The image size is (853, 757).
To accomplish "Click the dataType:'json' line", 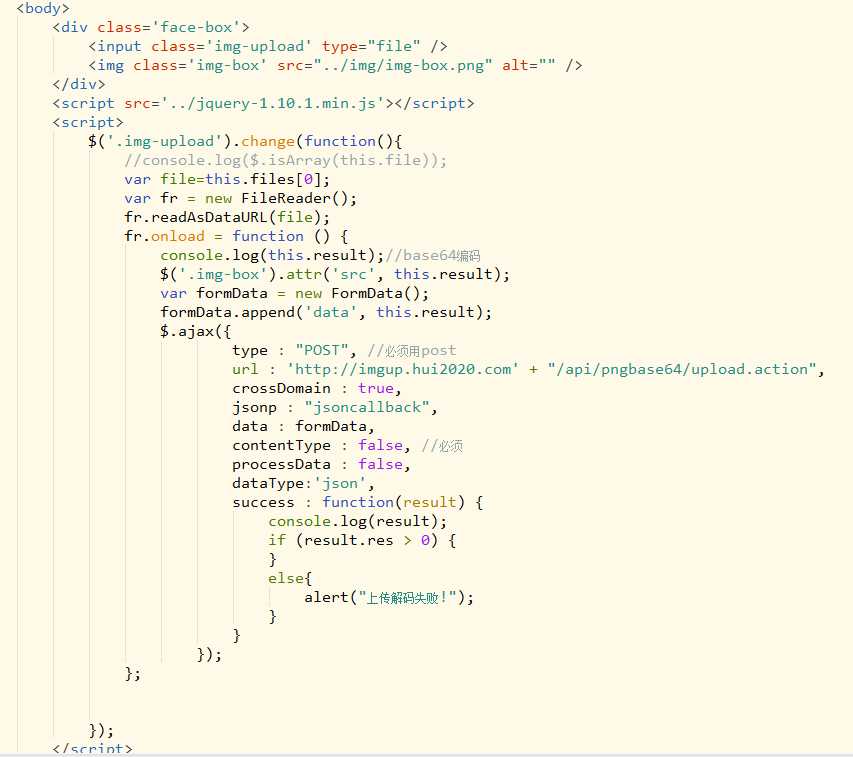I will [303, 483].
